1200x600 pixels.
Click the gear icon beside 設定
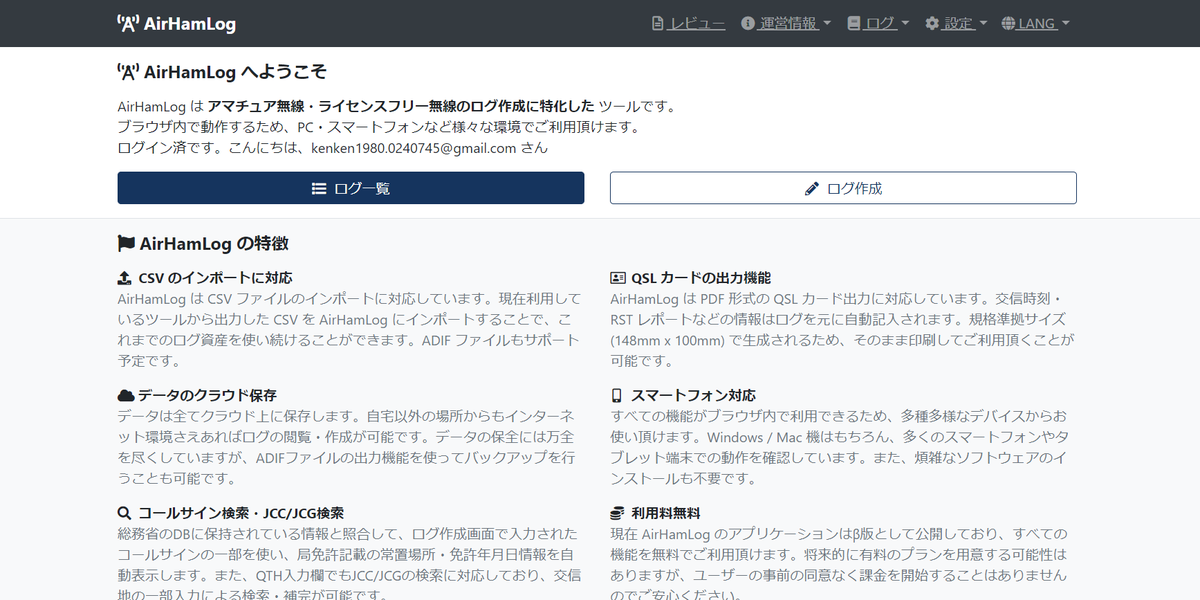click(932, 23)
